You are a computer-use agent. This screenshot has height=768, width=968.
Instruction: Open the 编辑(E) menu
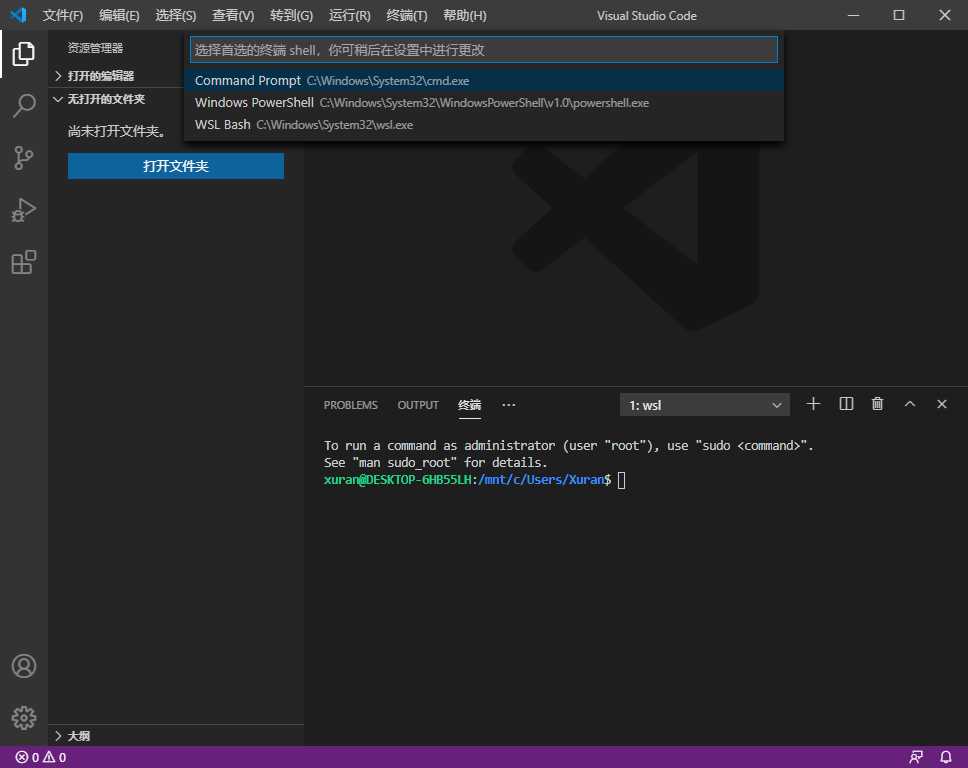coord(119,15)
